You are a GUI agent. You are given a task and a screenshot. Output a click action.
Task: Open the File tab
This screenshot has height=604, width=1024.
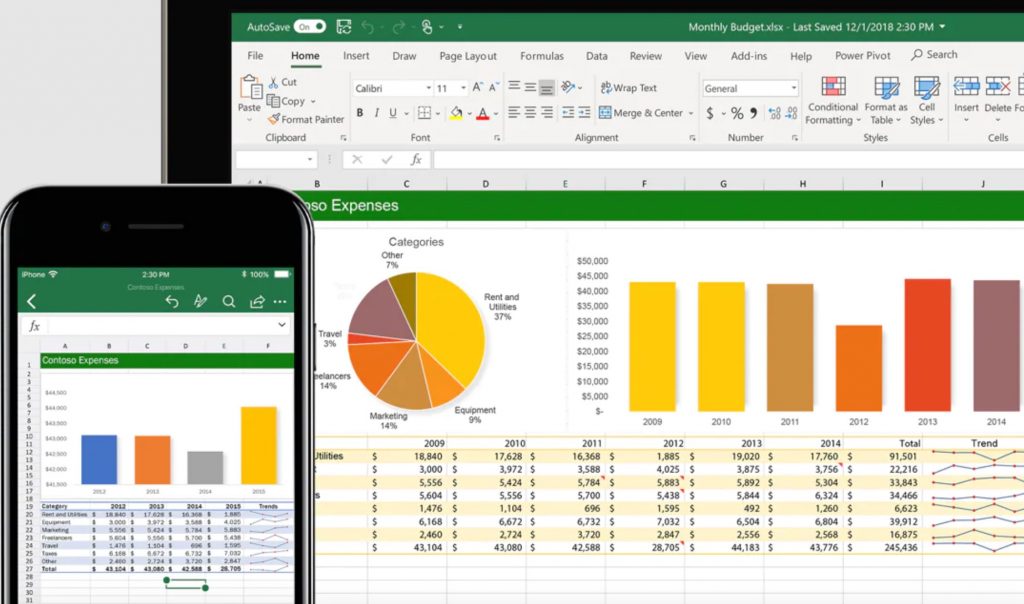[x=255, y=56]
